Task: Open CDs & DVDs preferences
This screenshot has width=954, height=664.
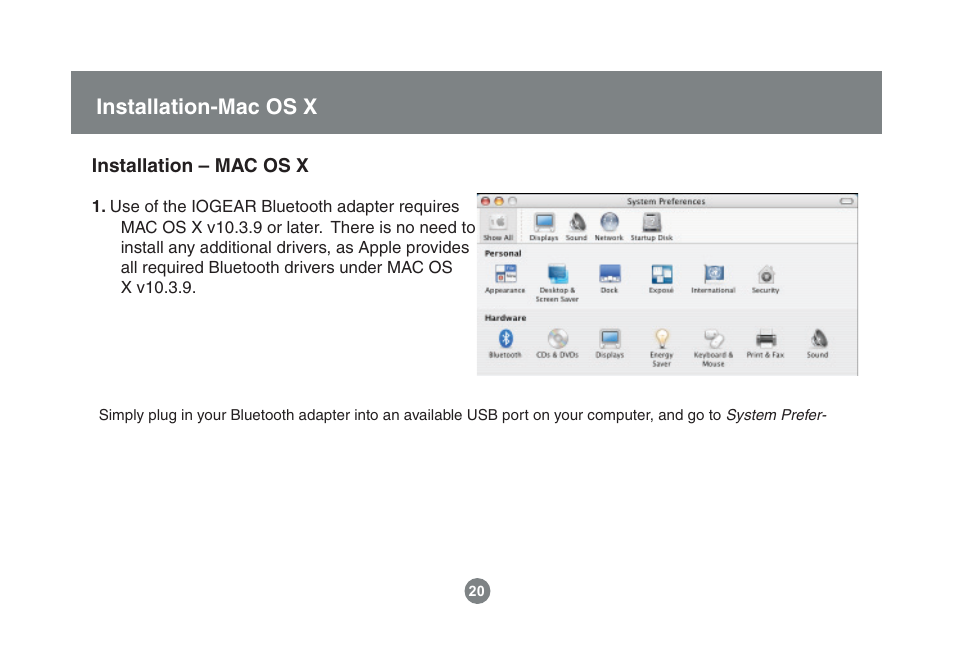Action: point(557,344)
